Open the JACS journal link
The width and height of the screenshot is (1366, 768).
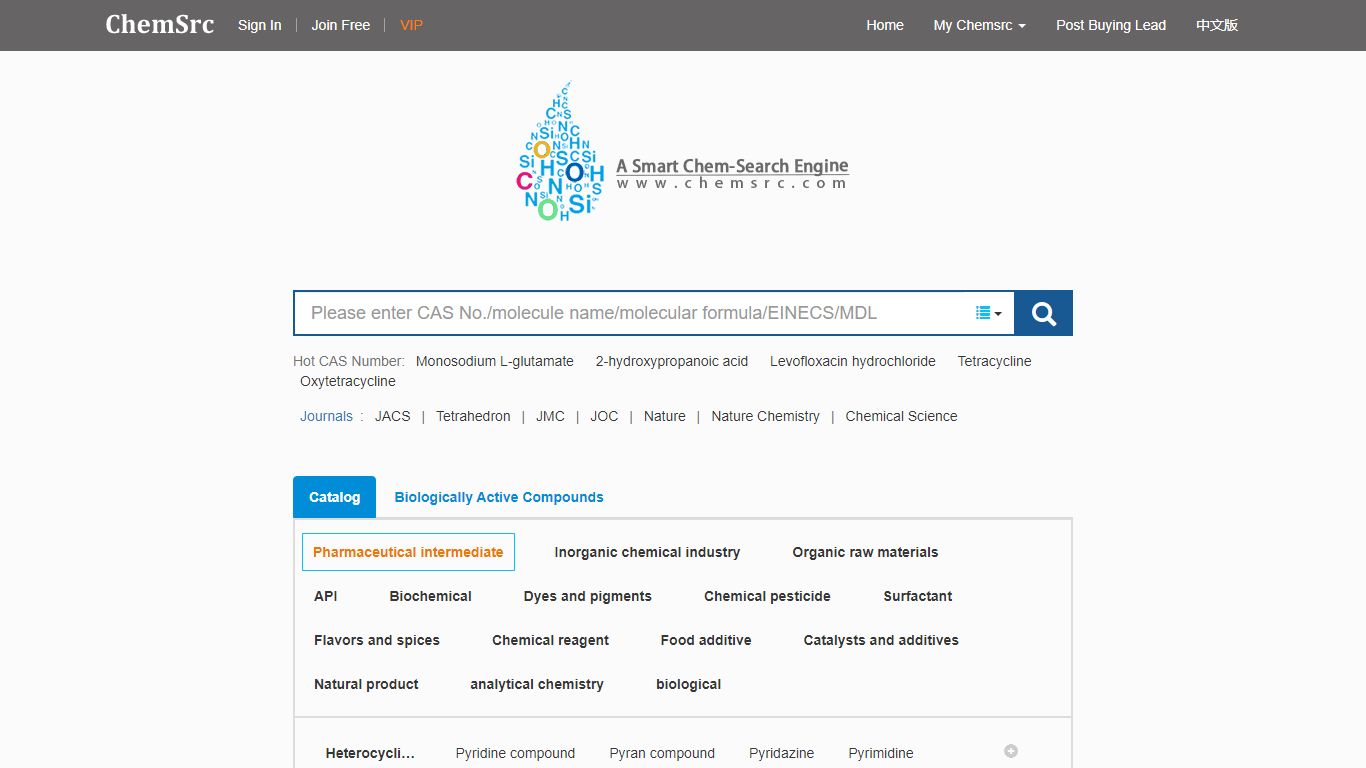click(x=393, y=416)
